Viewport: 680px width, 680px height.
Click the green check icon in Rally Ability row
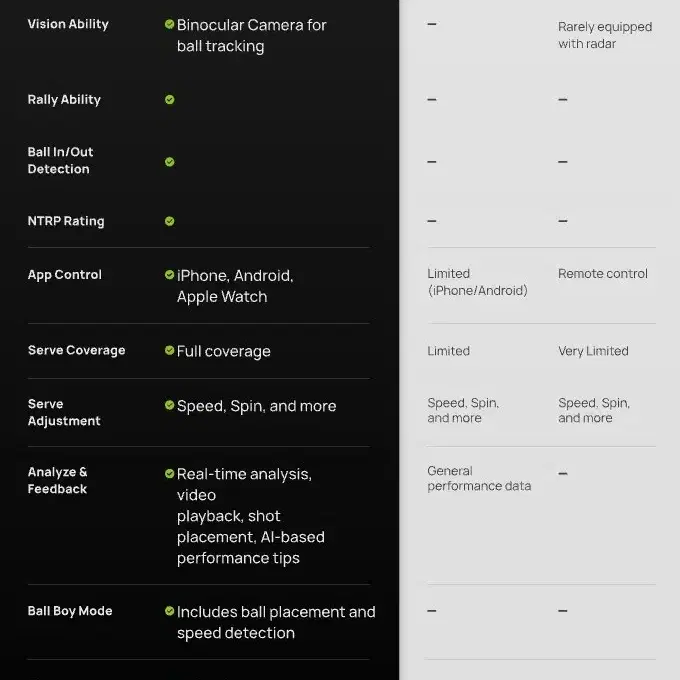[170, 100]
